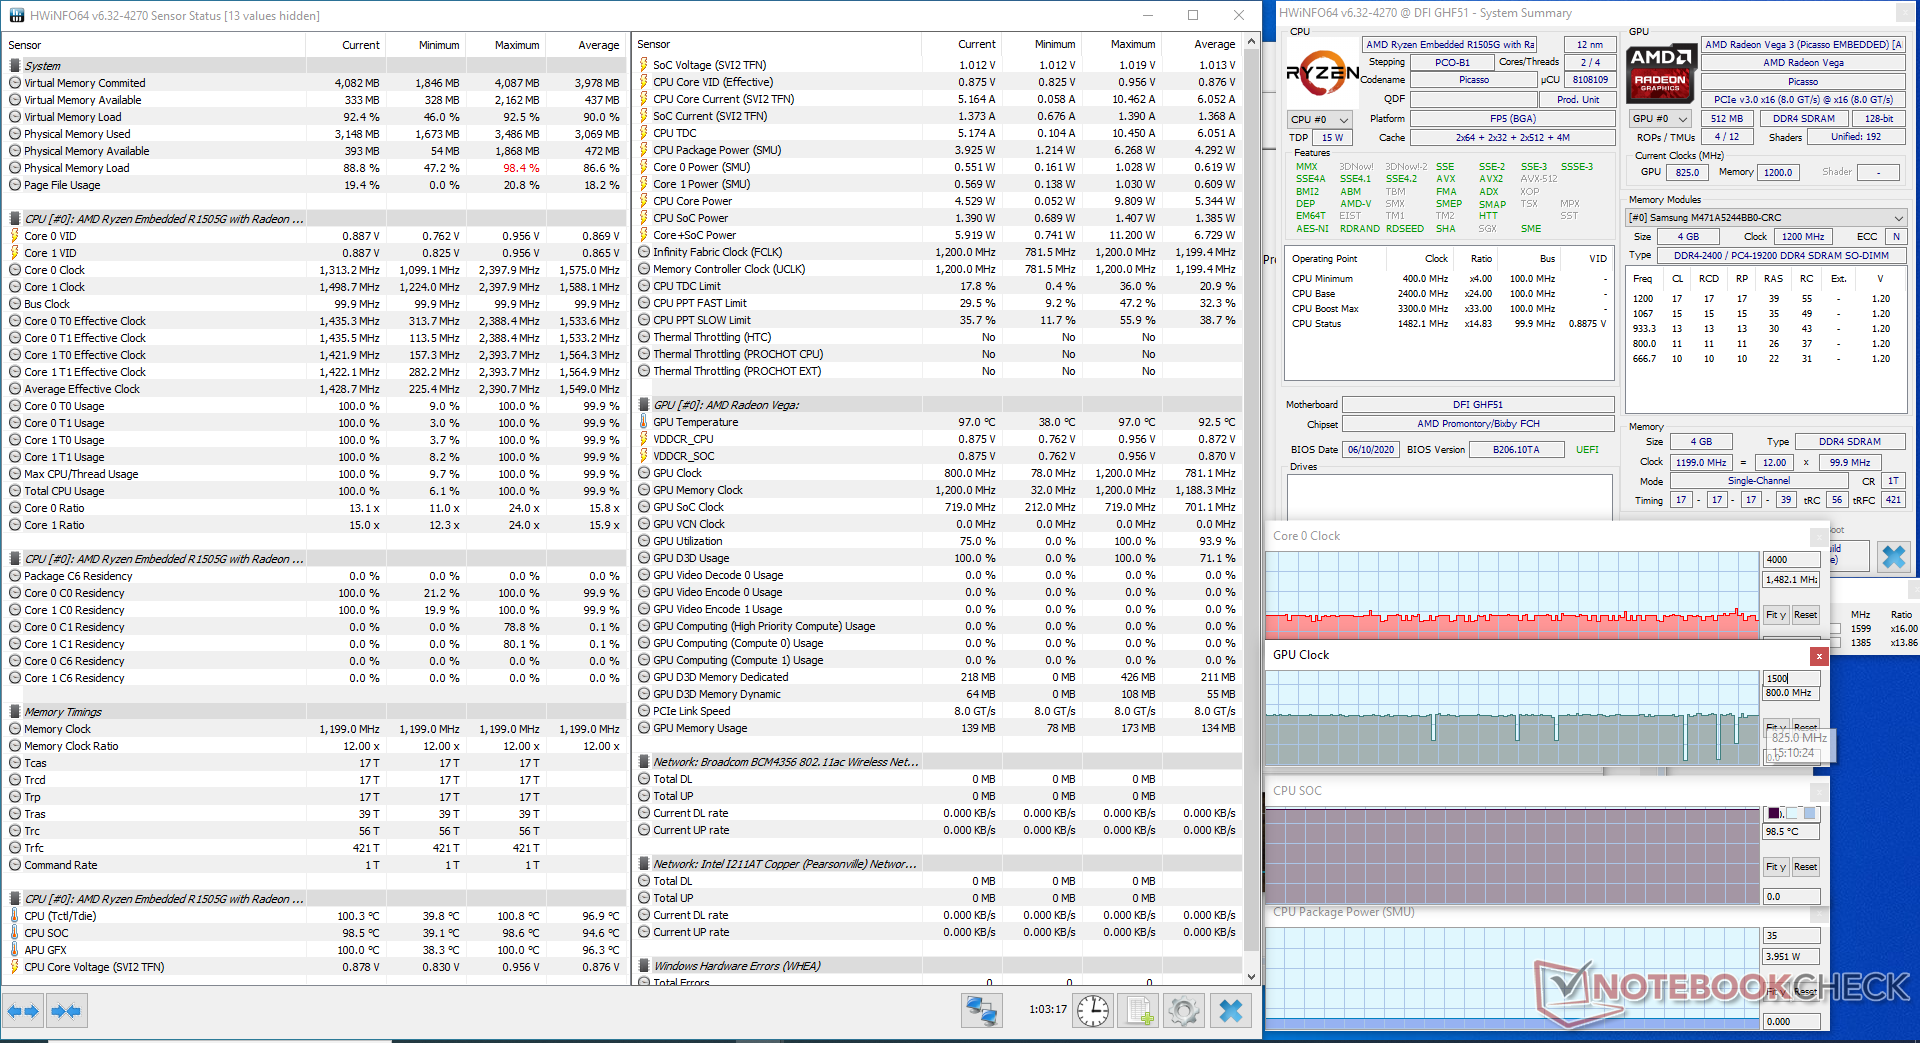
Task: Select the Memory Clock Ratio row
Action: pyautogui.click(x=314, y=746)
